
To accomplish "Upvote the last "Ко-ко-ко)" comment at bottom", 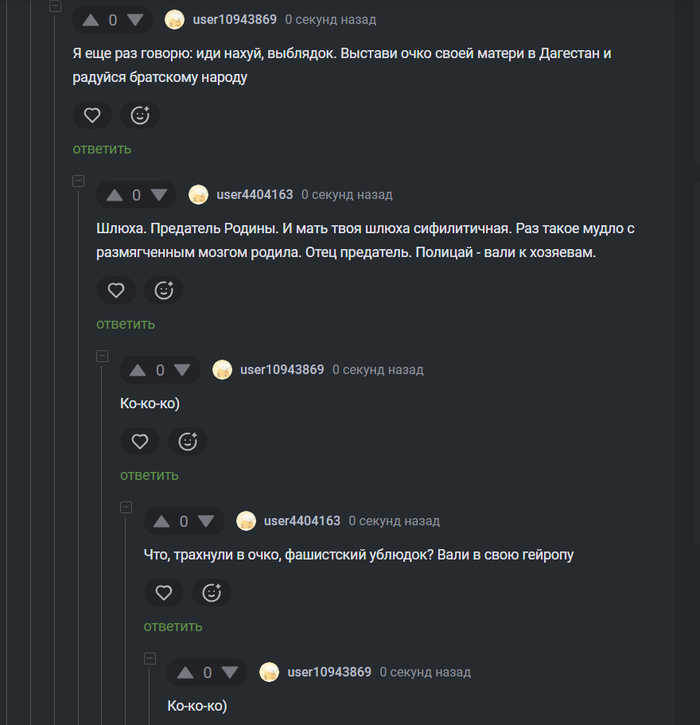I will pyautogui.click(x=185, y=672).
